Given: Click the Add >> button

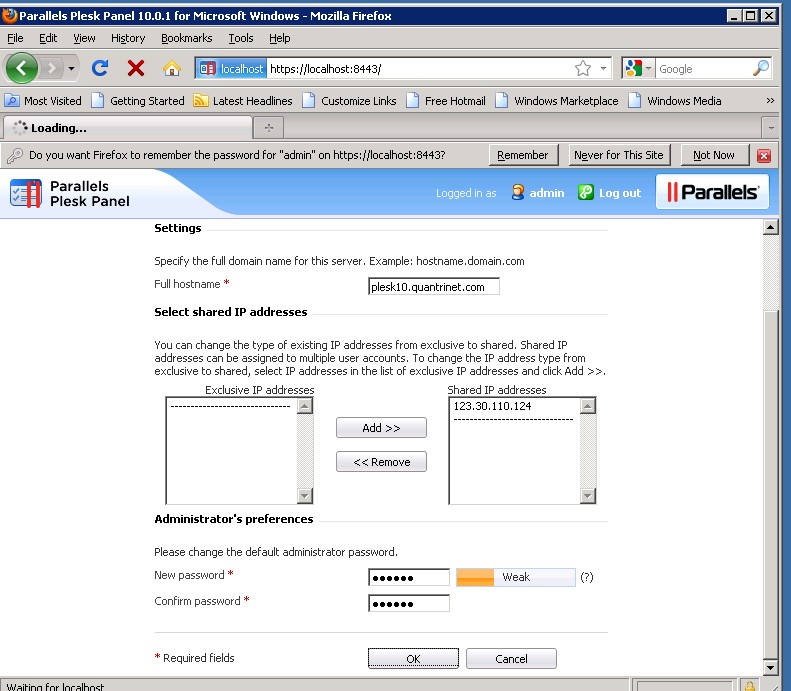Looking at the screenshot, I should point(381,428).
